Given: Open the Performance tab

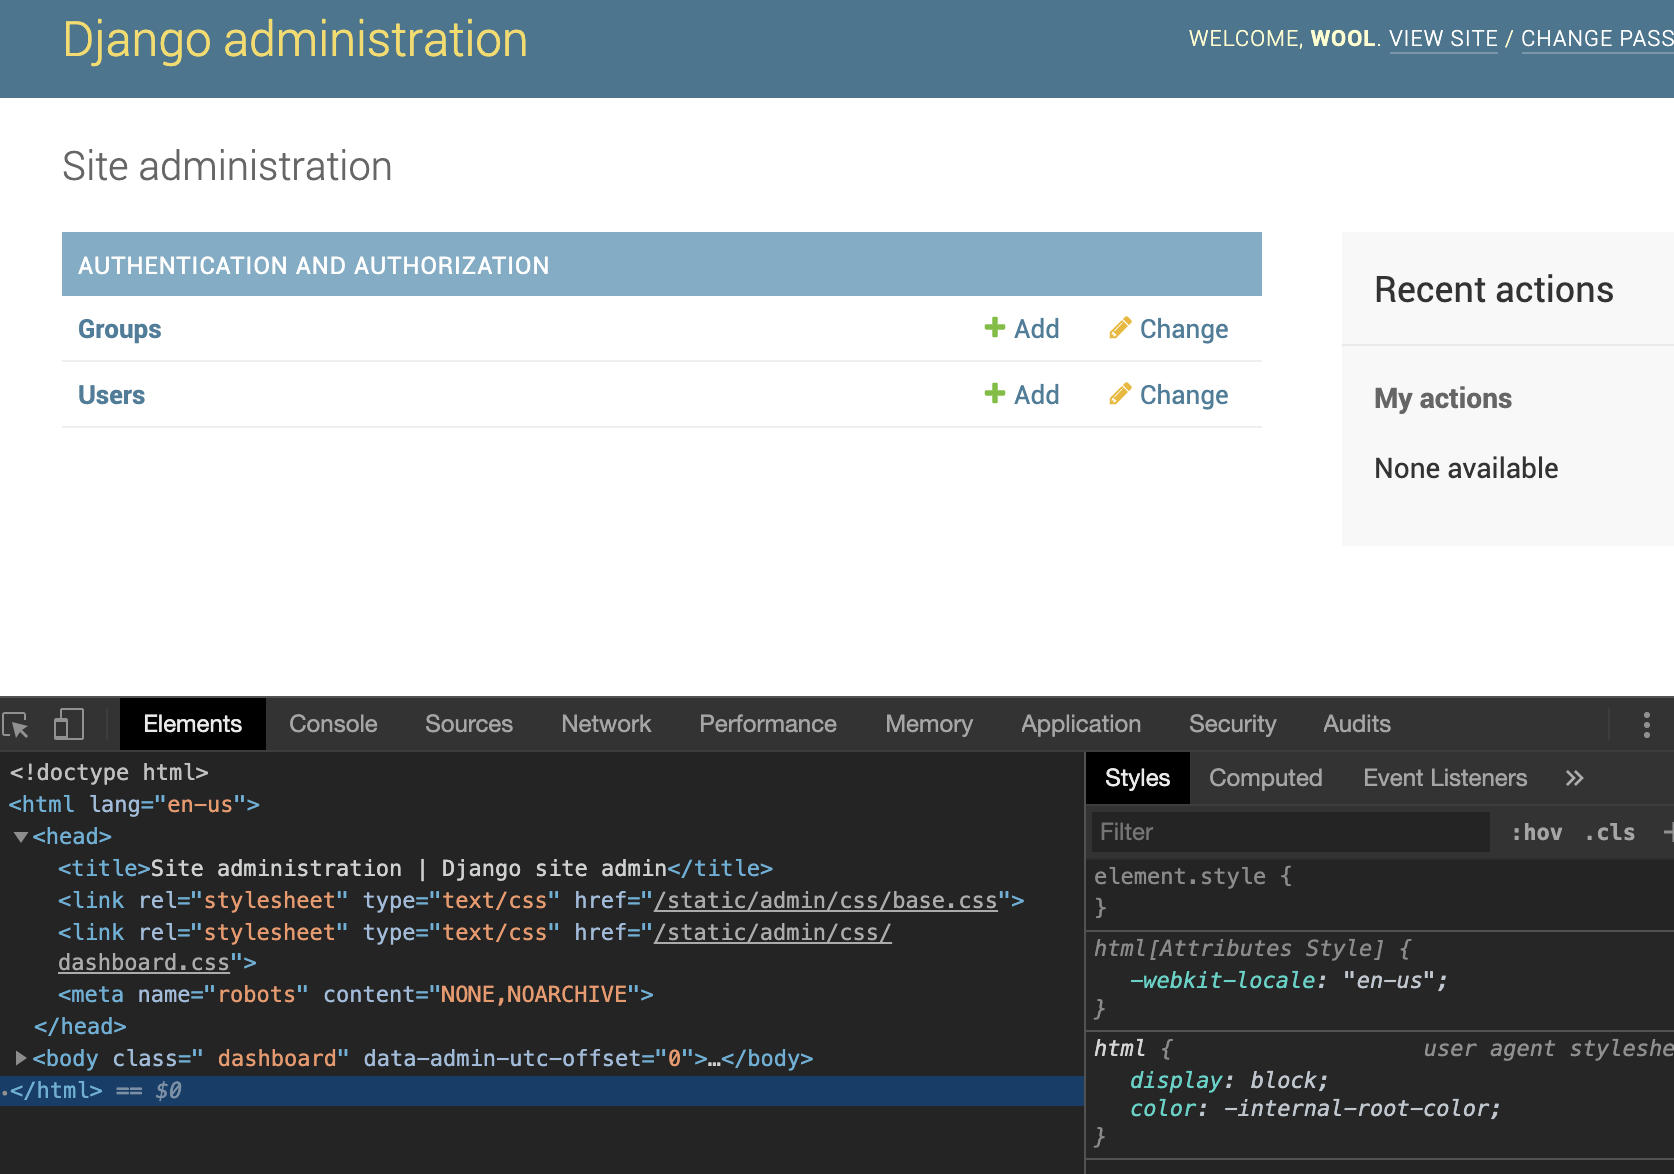Looking at the screenshot, I should tap(768, 724).
